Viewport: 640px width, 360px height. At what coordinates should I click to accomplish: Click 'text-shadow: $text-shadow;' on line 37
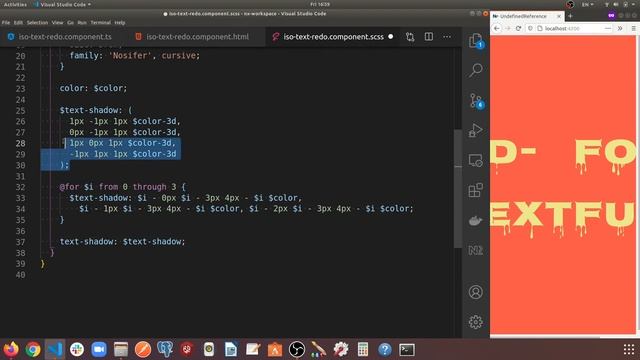coord(122,242)
